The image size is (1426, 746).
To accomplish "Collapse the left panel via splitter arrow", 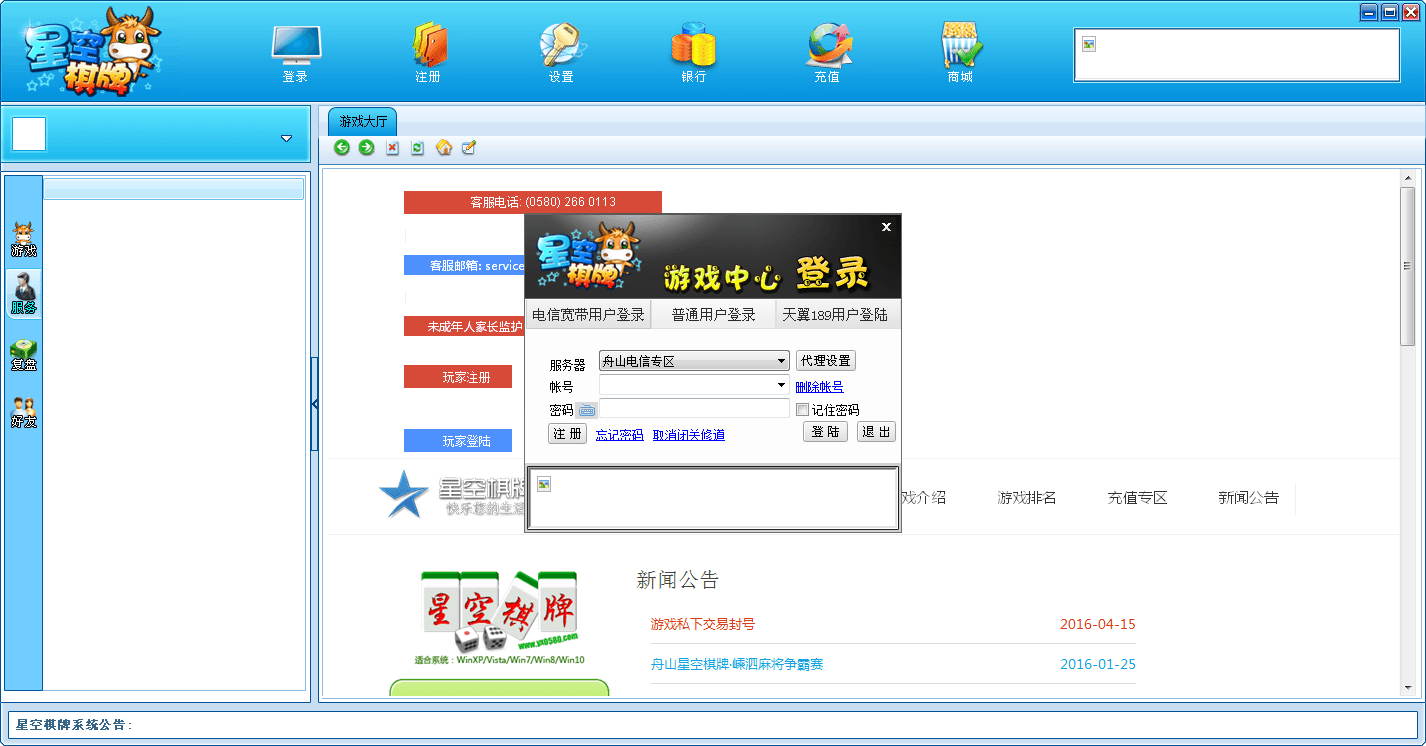I will tap(315, 404).
